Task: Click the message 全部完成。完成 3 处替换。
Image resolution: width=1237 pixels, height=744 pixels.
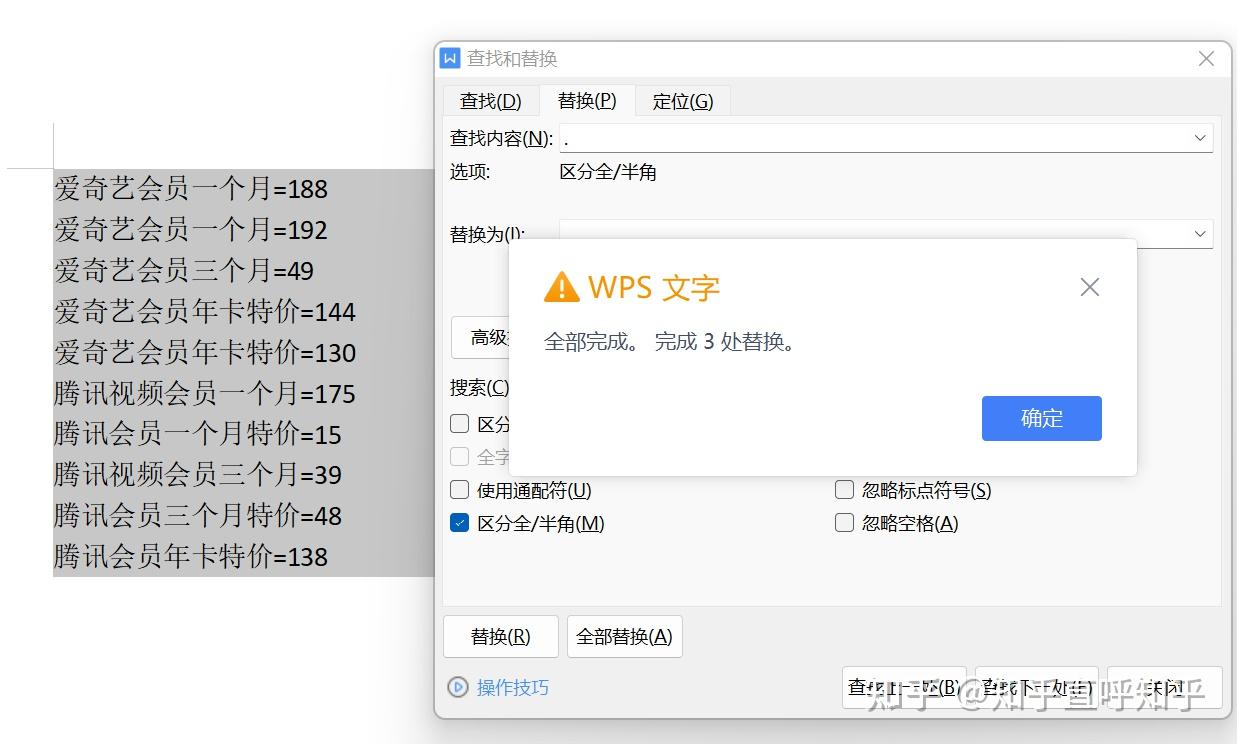Action: point(669,342)
